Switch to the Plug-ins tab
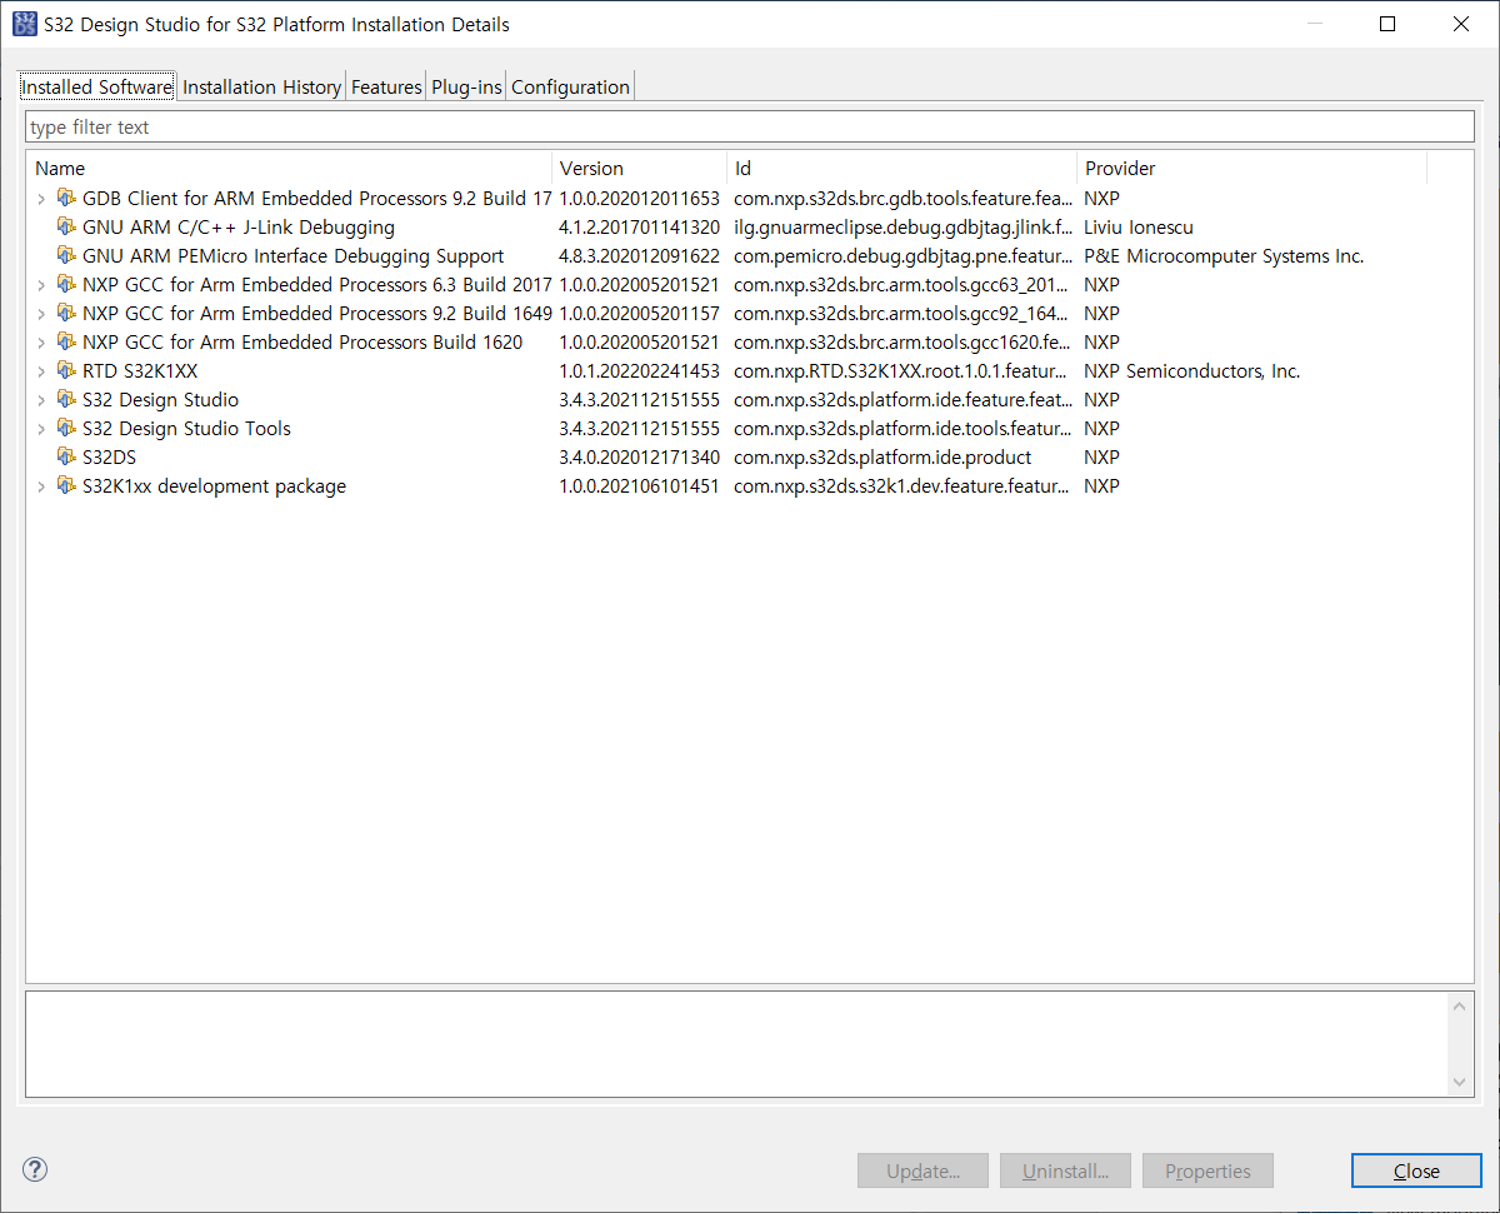This screenshot has width=1500, height=1214. tap(466, 87)
